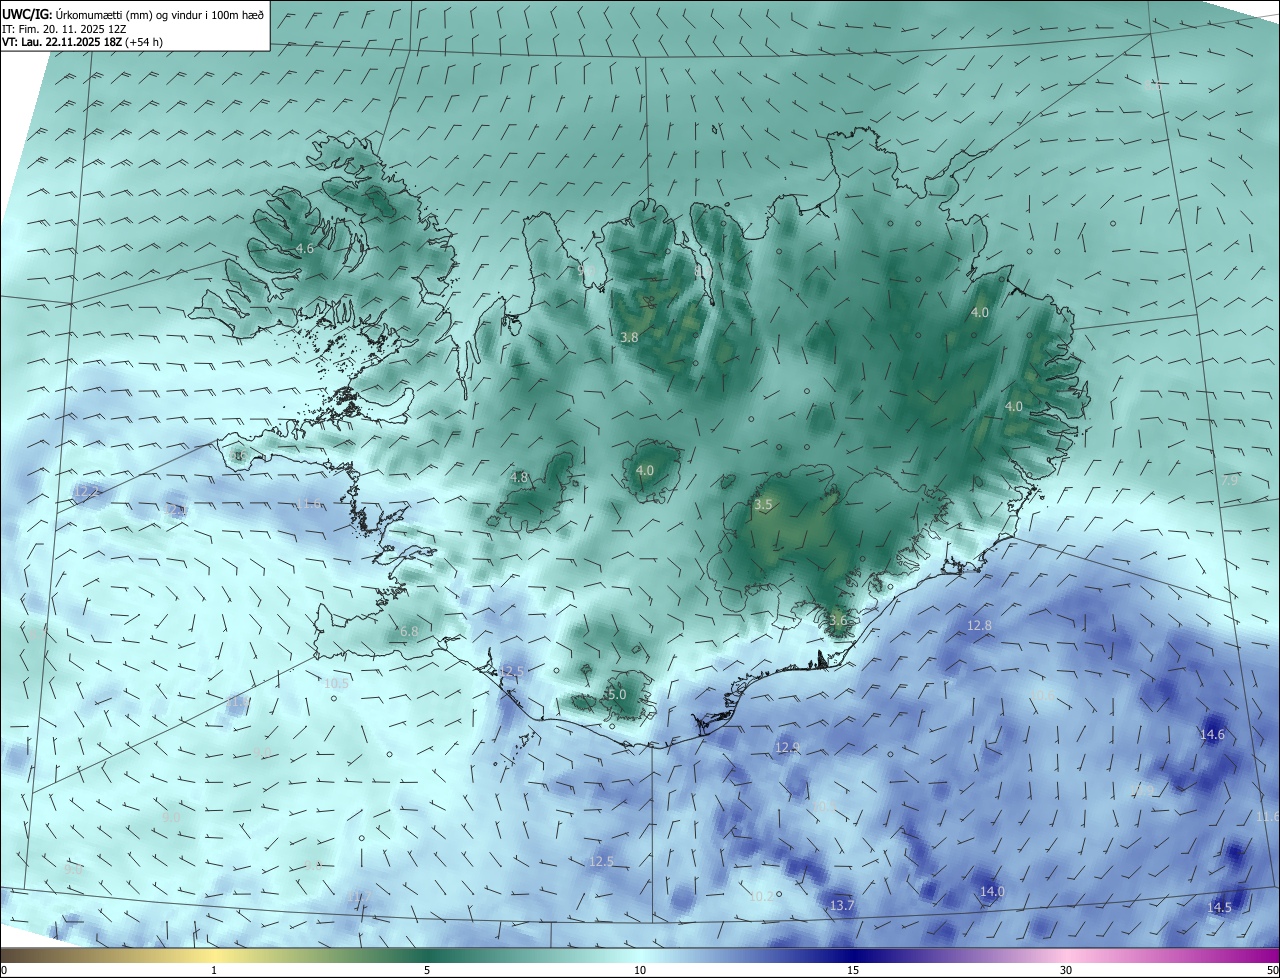Click the 10.5 value over the sea
The height and width of the screenshot is (978, 1280).
pos(337,683)
